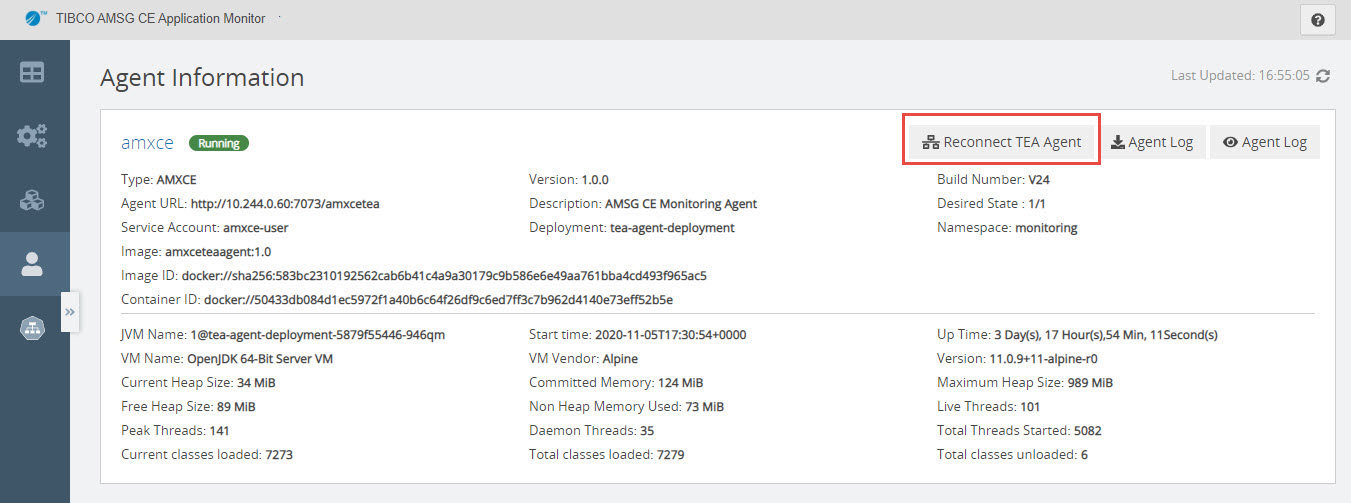This screenshot has width=1351, height=503.
Task: Click Reconnect TEA Agent button
Action: coord(1002,142)
